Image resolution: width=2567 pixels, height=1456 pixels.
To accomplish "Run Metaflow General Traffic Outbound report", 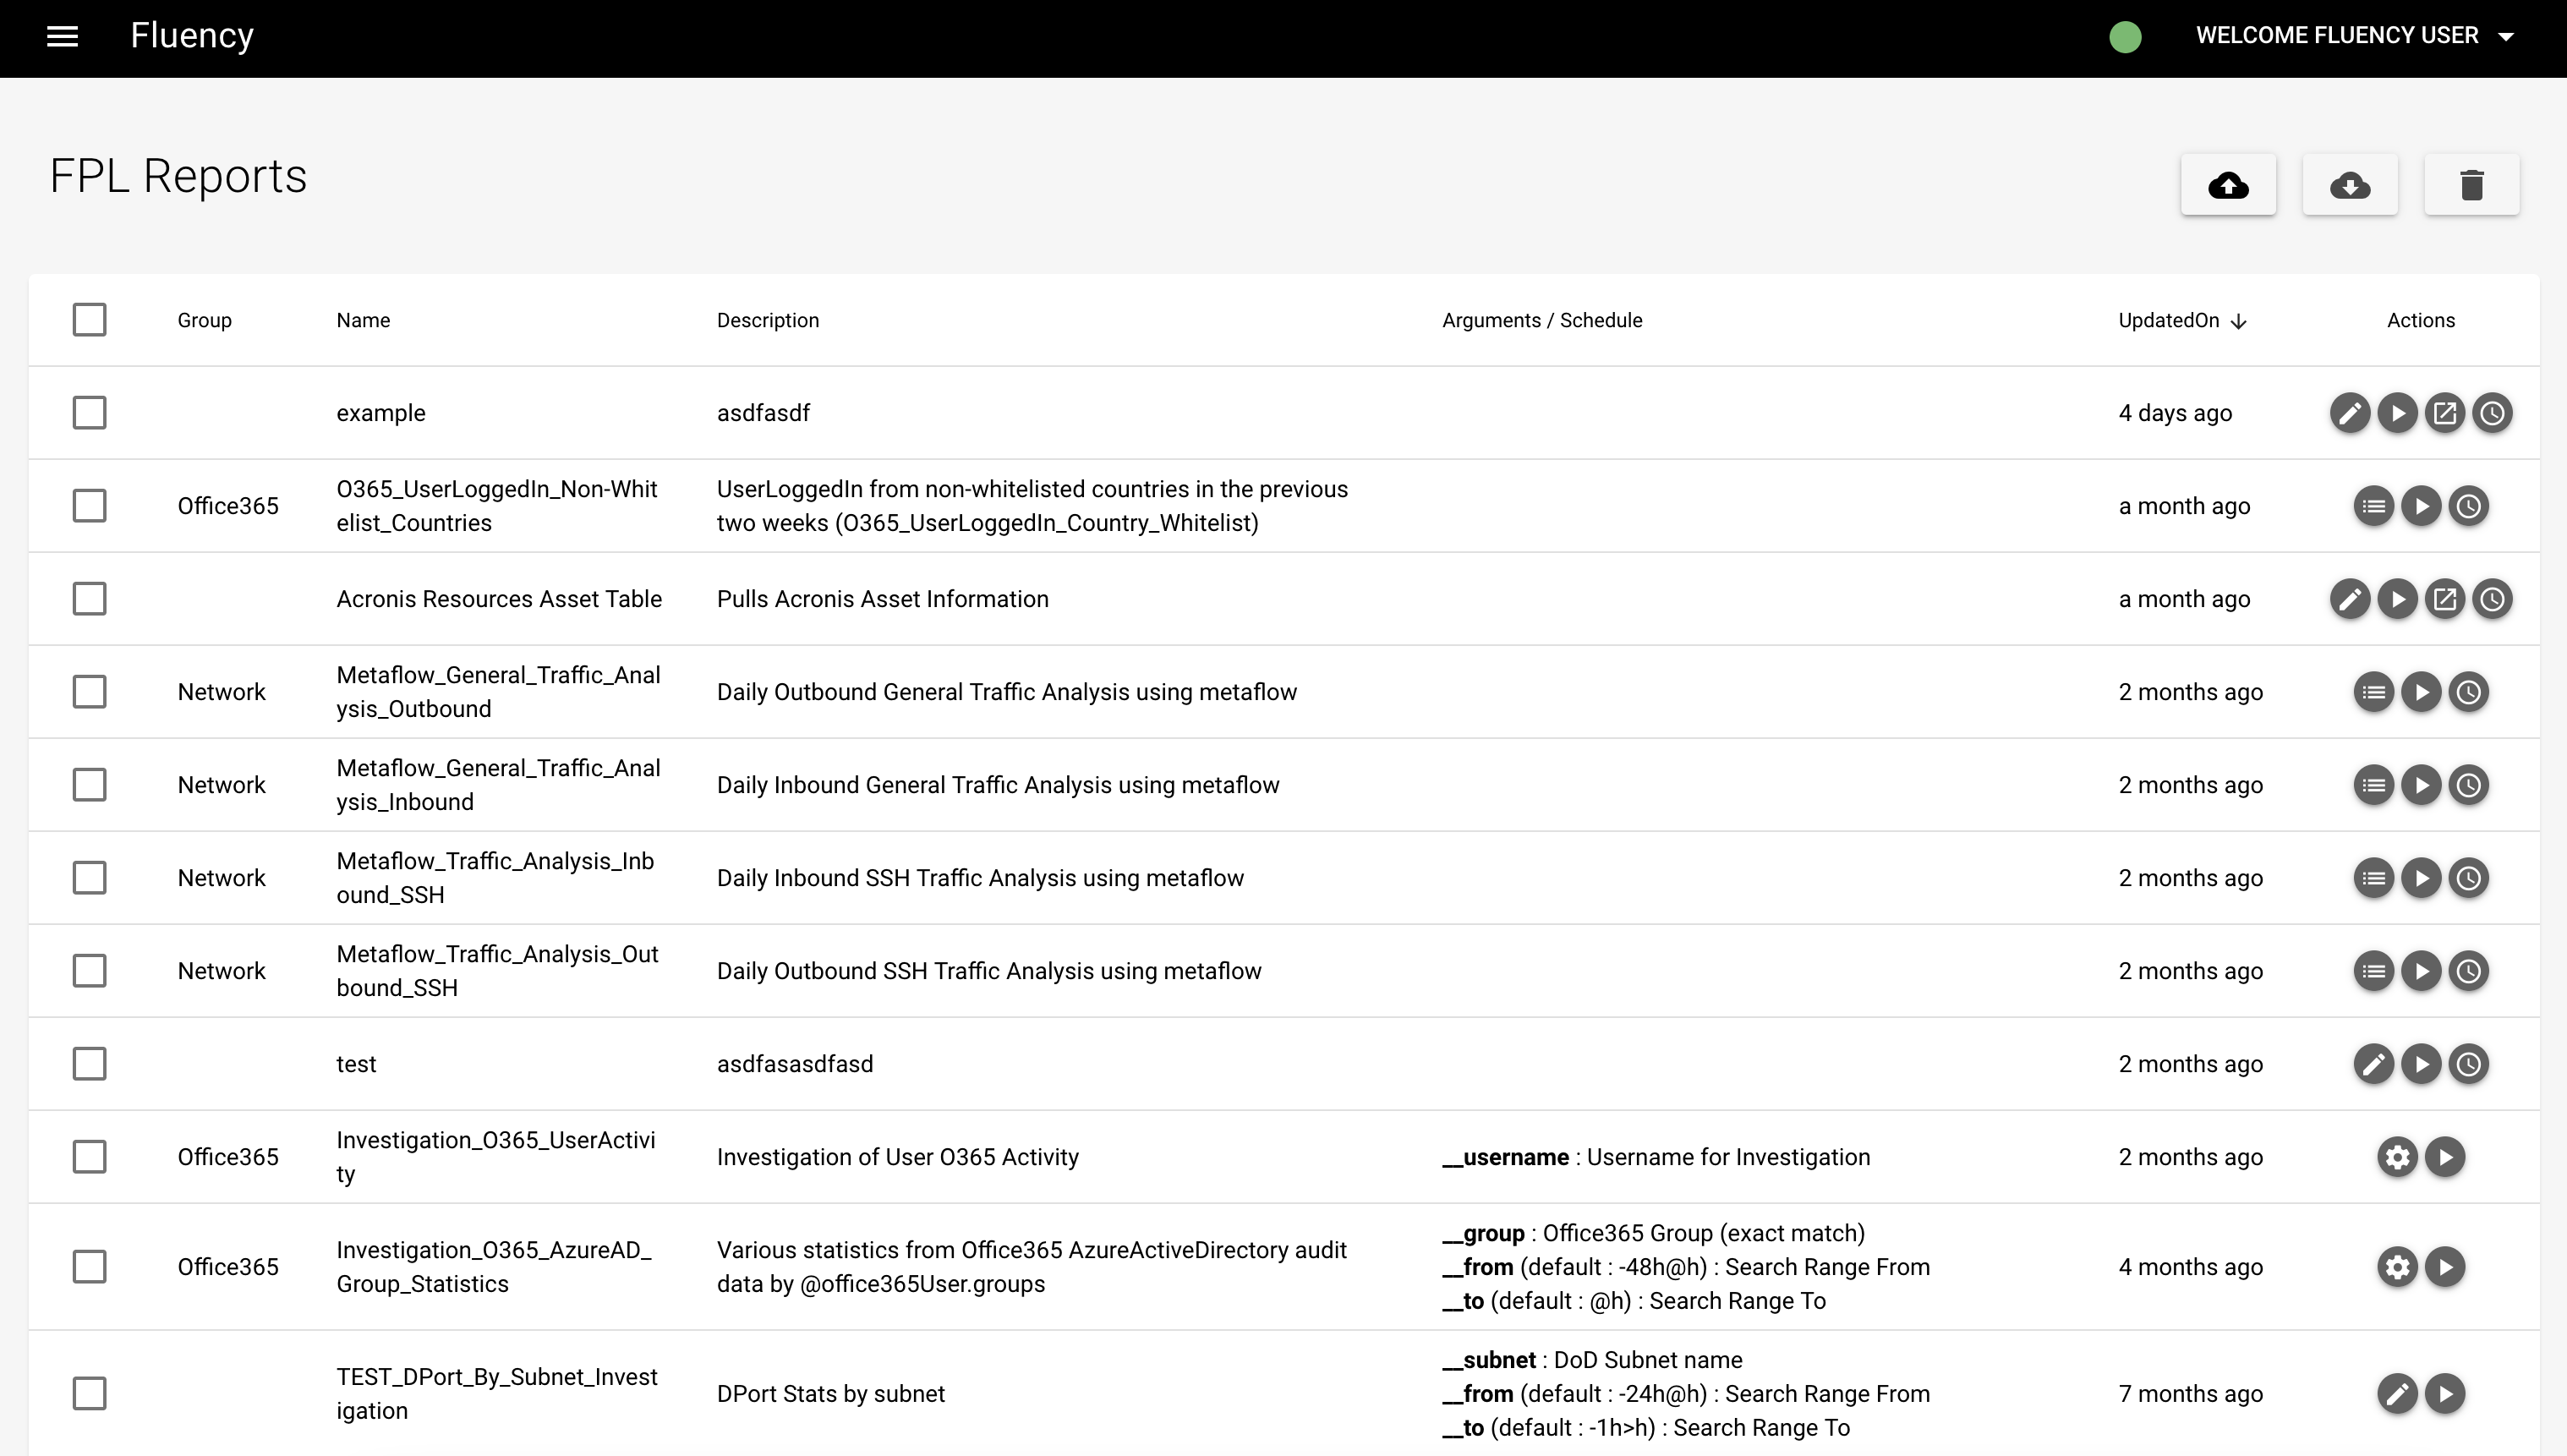I will [2421, 692].
